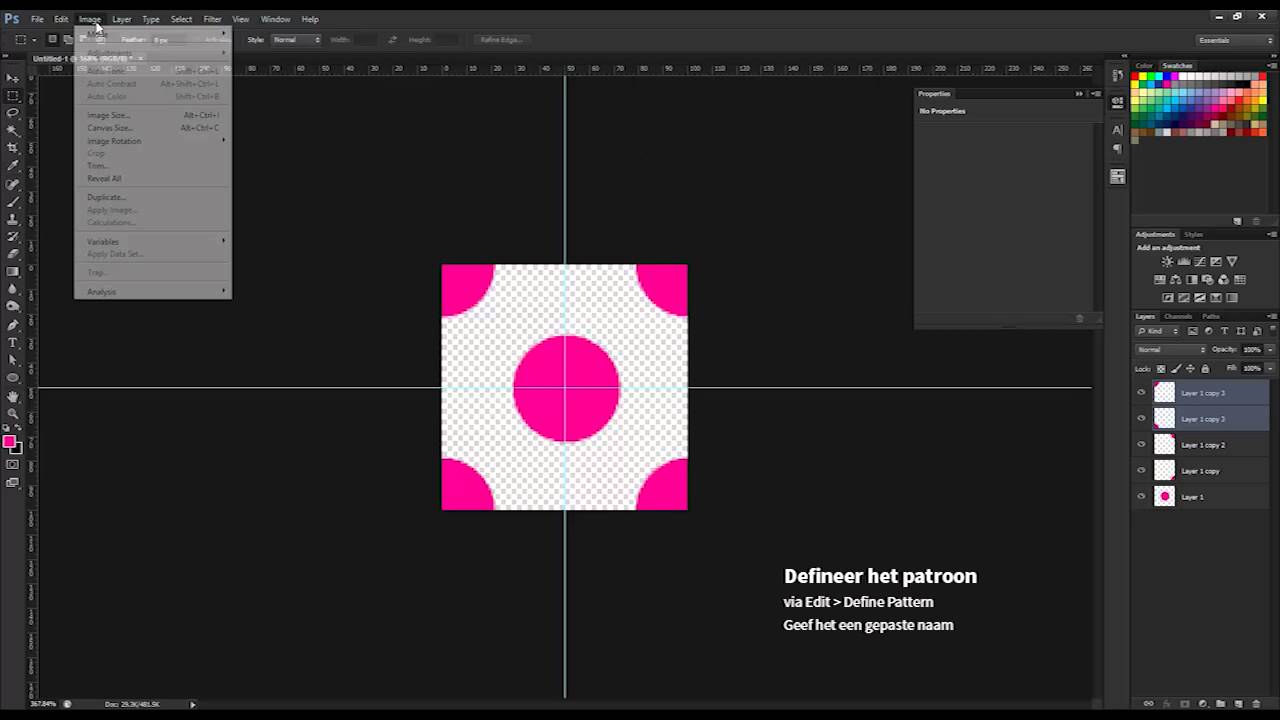1280x720 pixels.
Task: Select the Rectangular Marquee tool
Action: coord(13,96)
